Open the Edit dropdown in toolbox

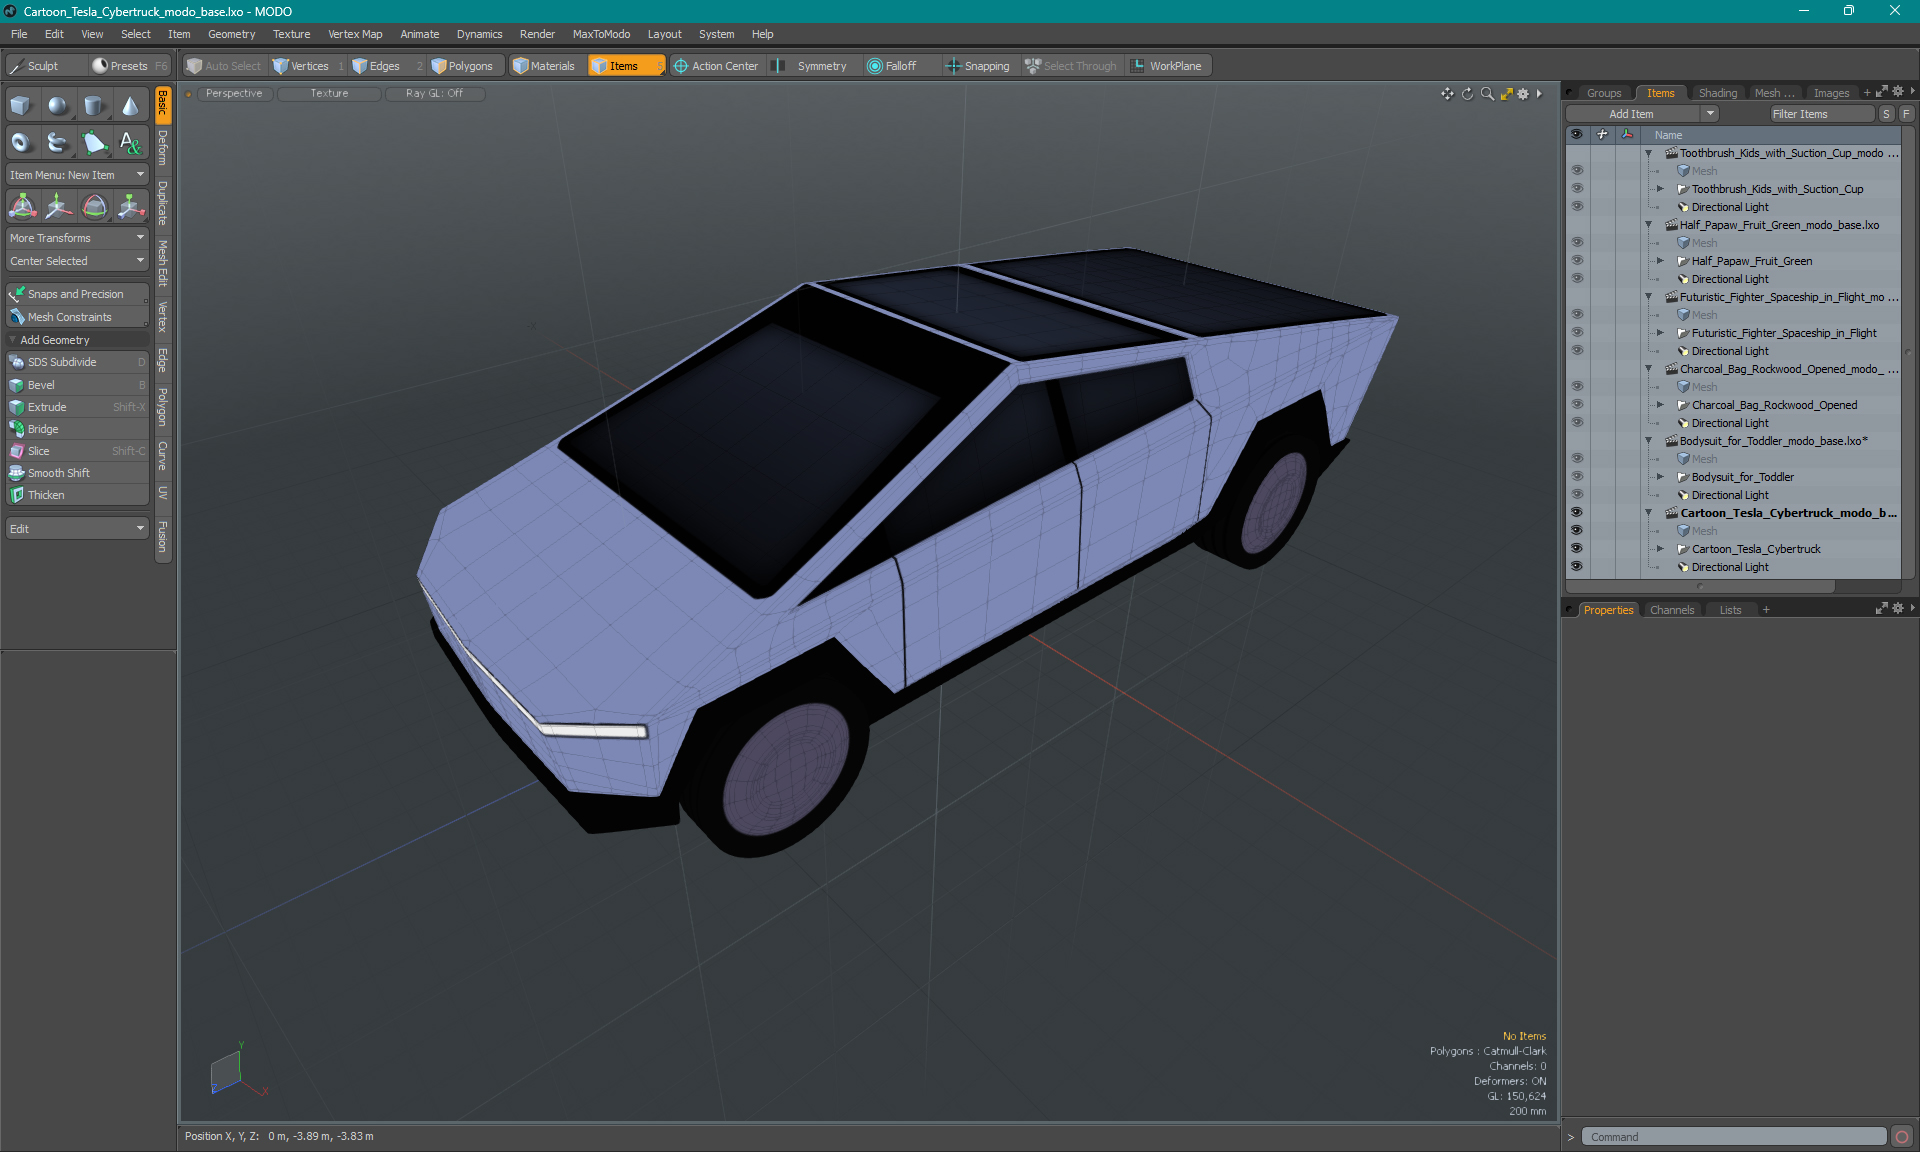coord(77,529)
